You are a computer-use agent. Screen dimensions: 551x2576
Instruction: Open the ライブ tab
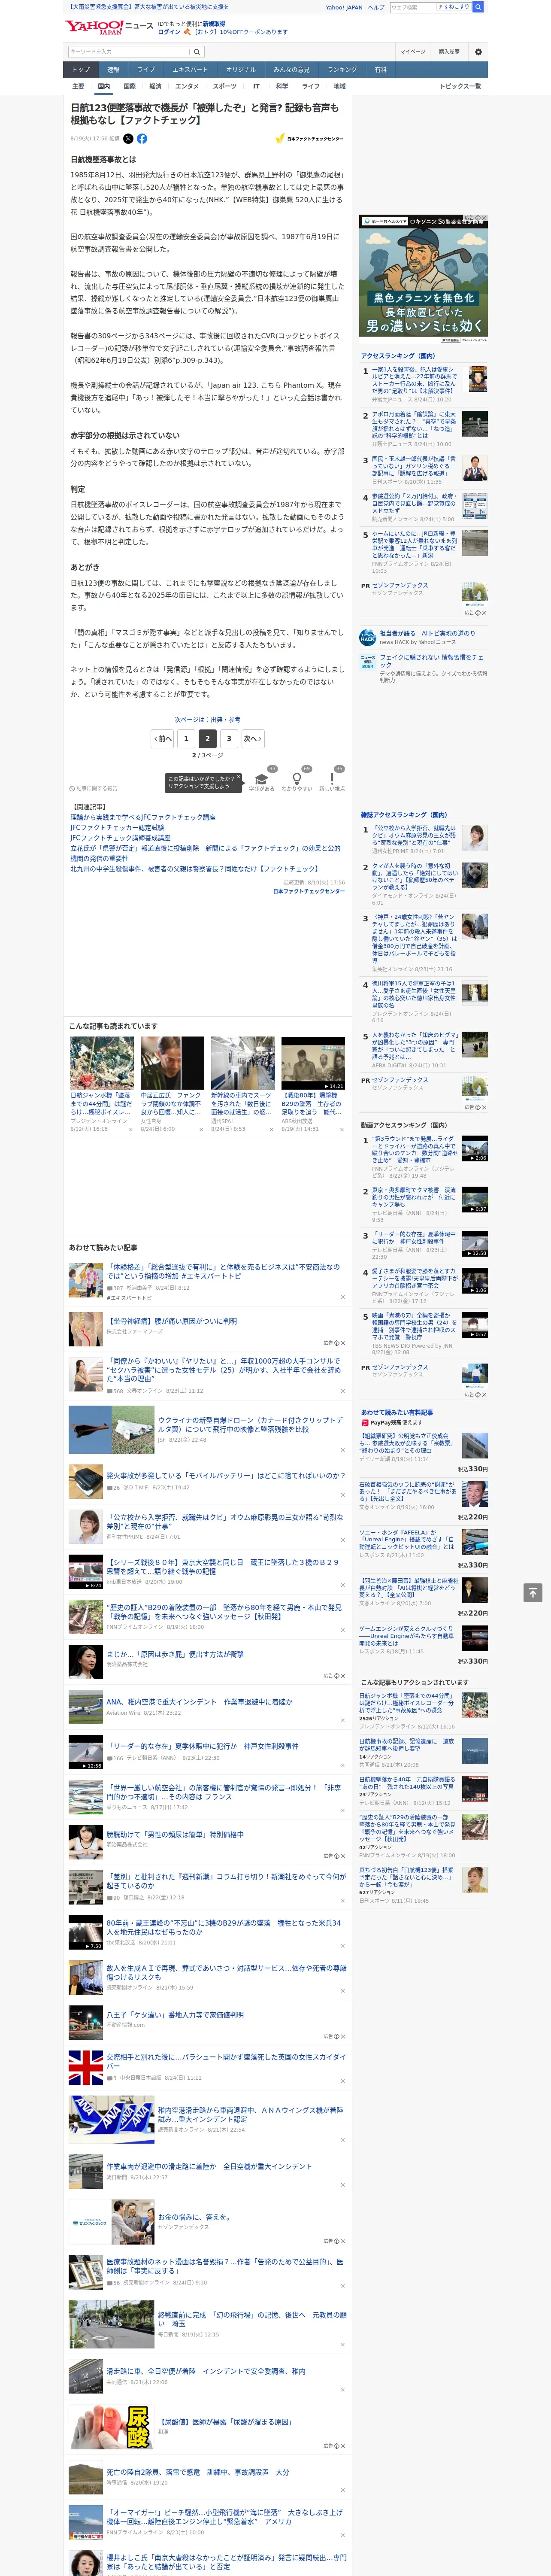coord(146,70)
